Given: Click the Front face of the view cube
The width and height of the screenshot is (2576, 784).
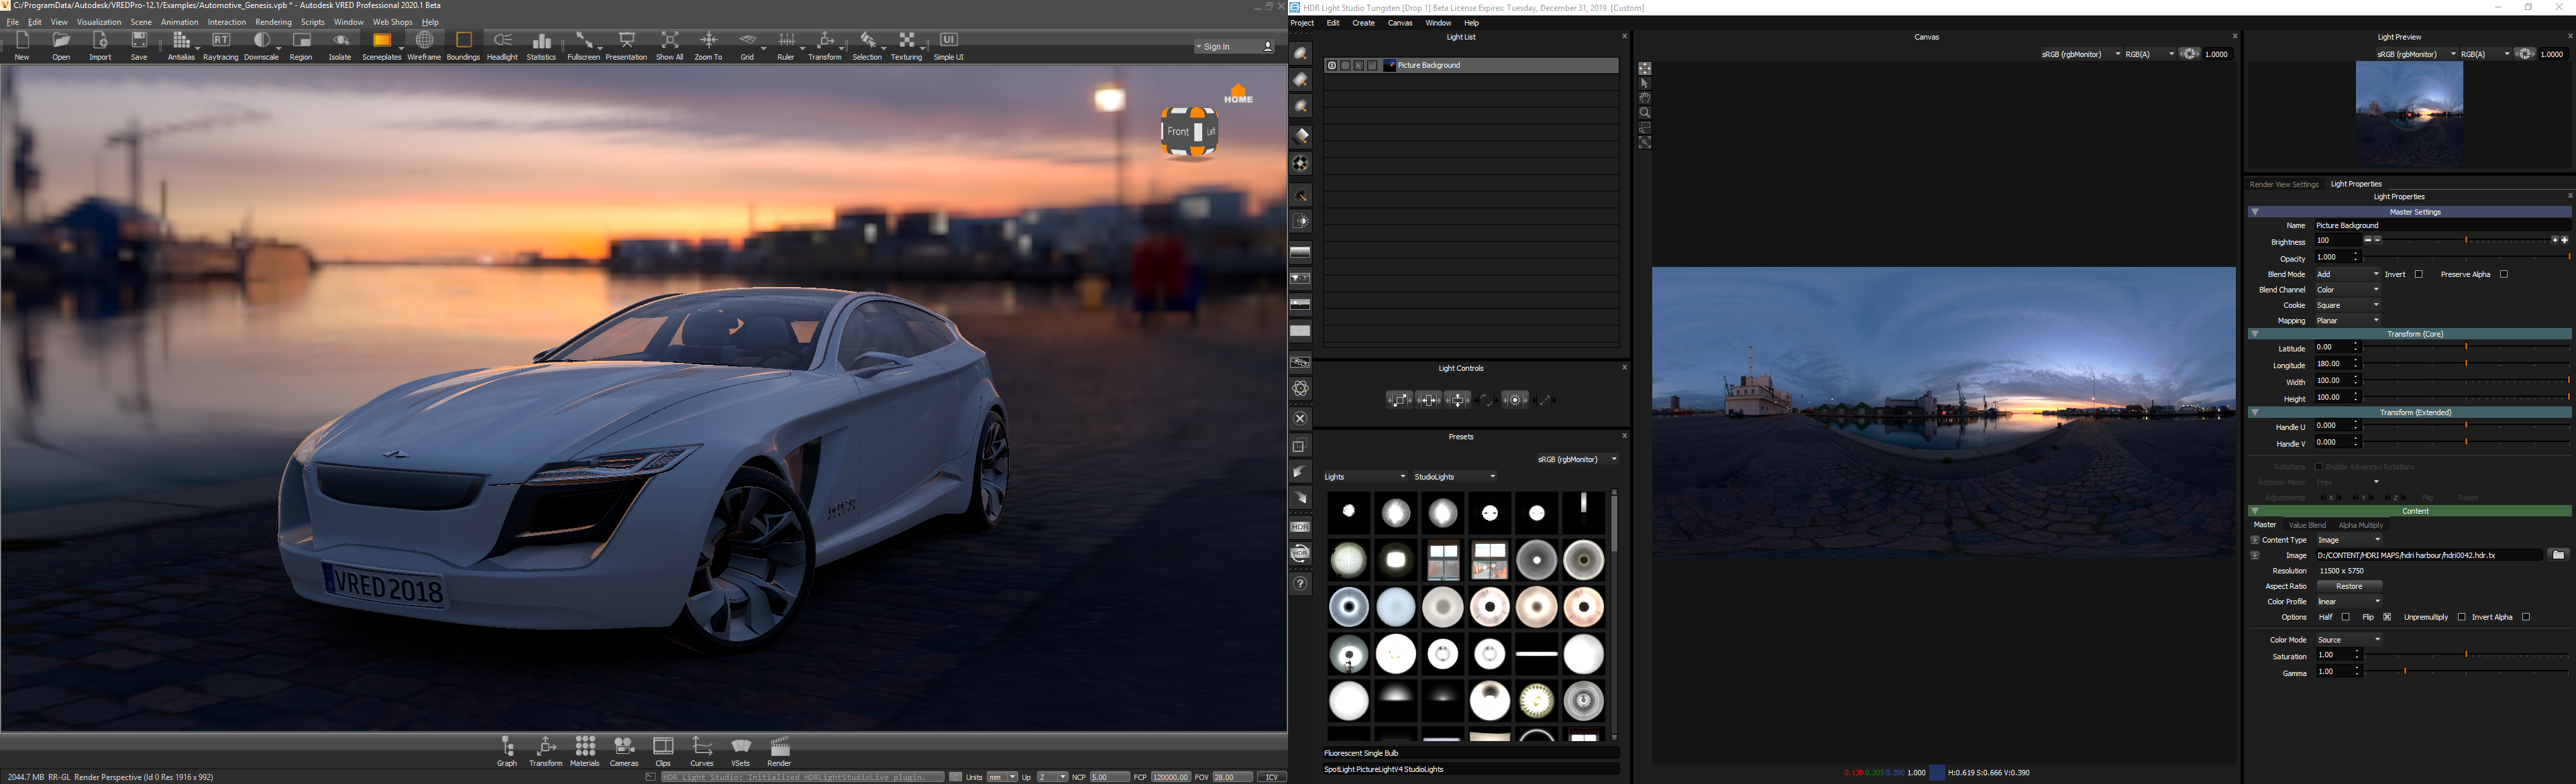Looking at the screenshot, I should tap(1178, 132).
